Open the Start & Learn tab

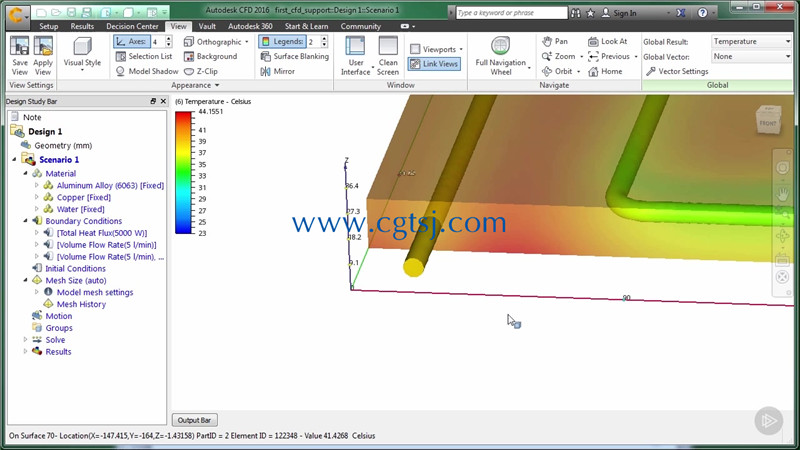(306, 26)
